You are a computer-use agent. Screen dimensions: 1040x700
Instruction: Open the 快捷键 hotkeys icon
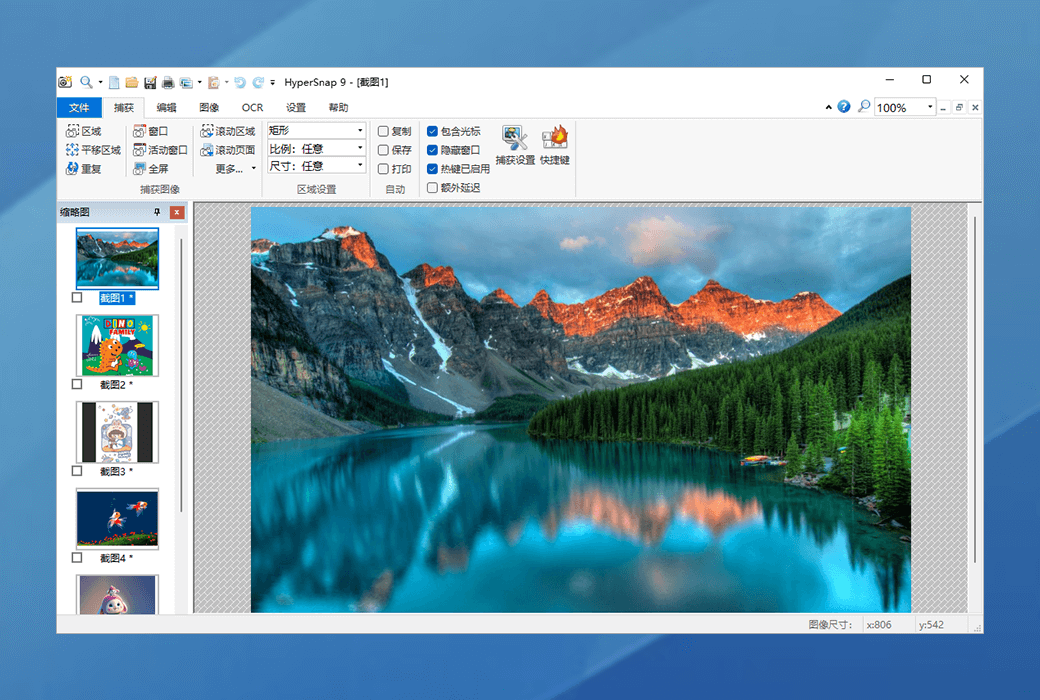pos(554,144)
